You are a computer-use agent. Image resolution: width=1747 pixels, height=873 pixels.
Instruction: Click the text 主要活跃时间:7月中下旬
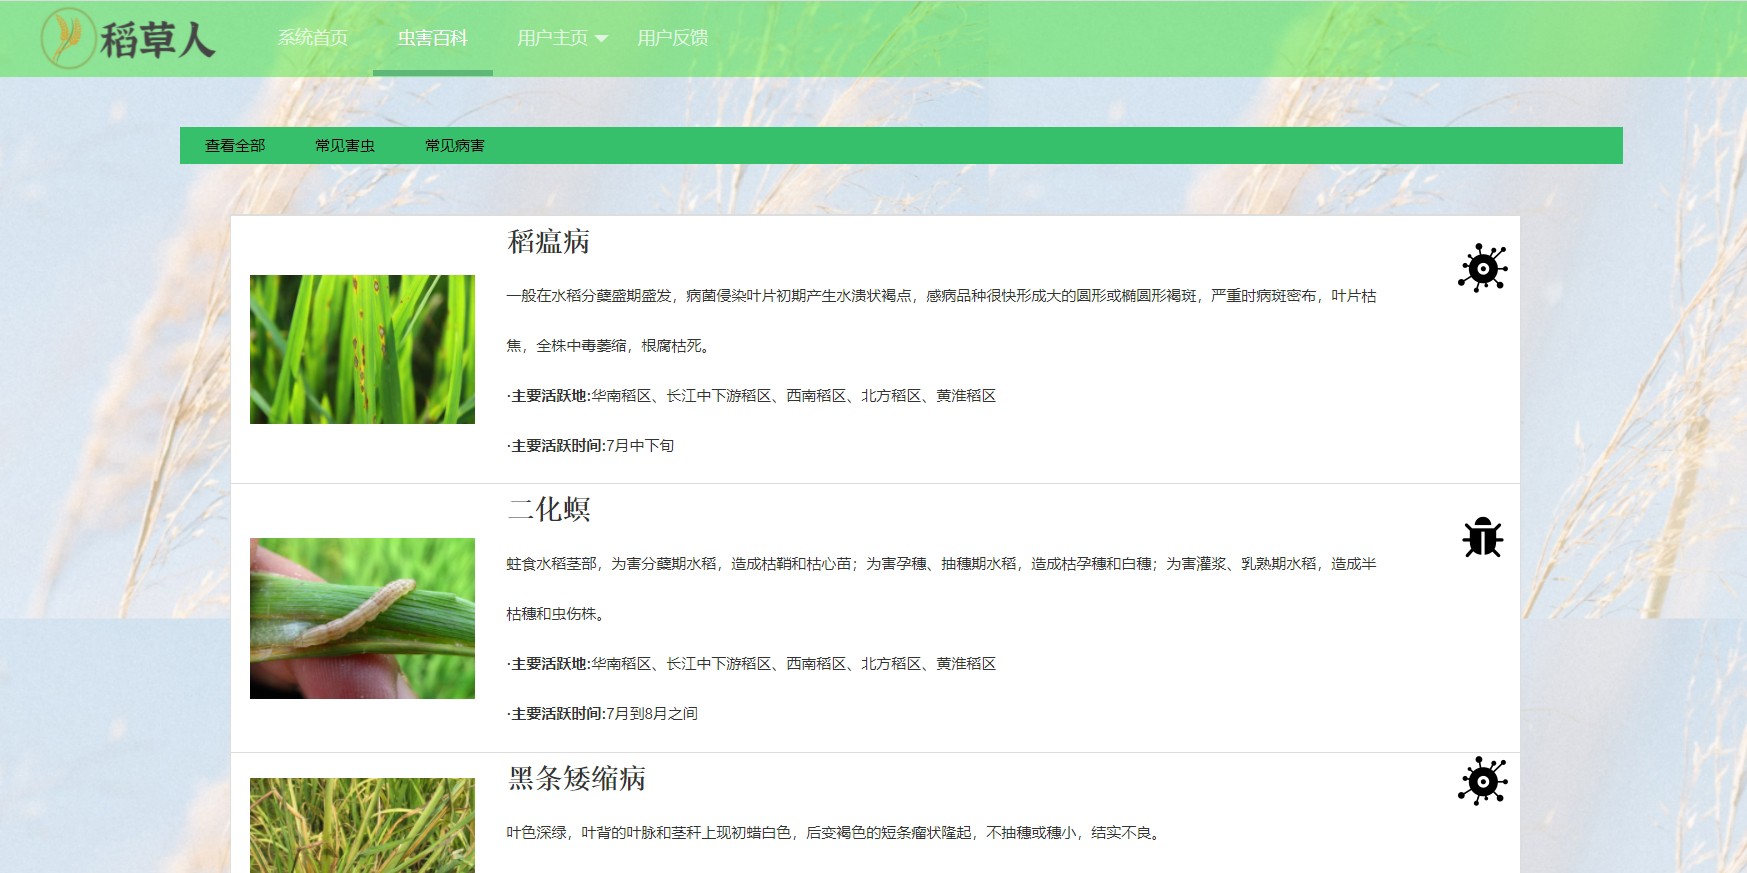pyautogui.click(x=590, y=445)
